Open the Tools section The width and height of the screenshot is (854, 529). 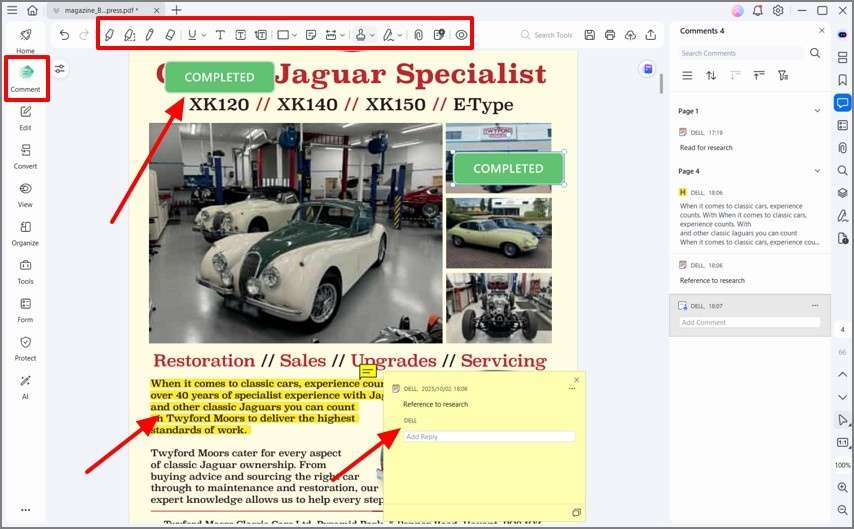[x=26, y=272]
